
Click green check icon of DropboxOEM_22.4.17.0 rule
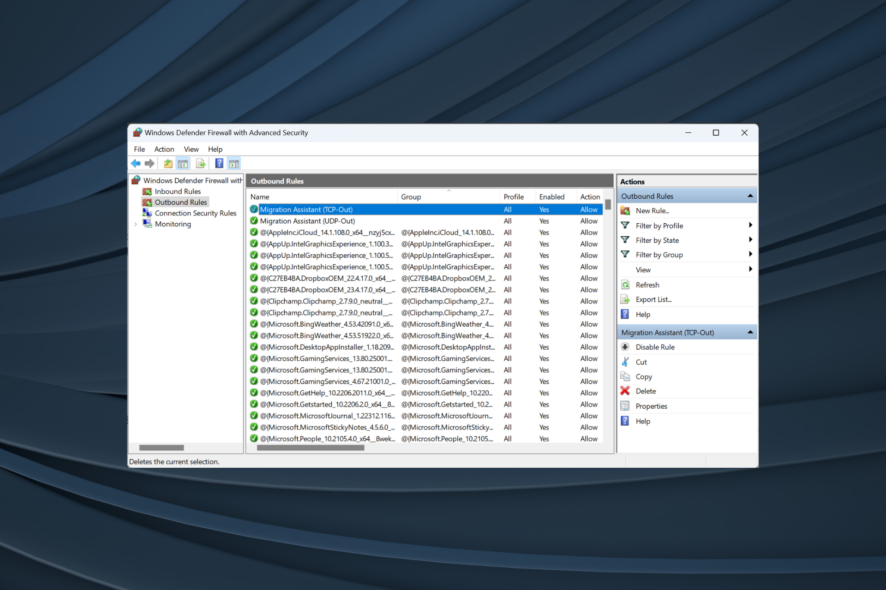pyautogui.click(x=254, y=278)
